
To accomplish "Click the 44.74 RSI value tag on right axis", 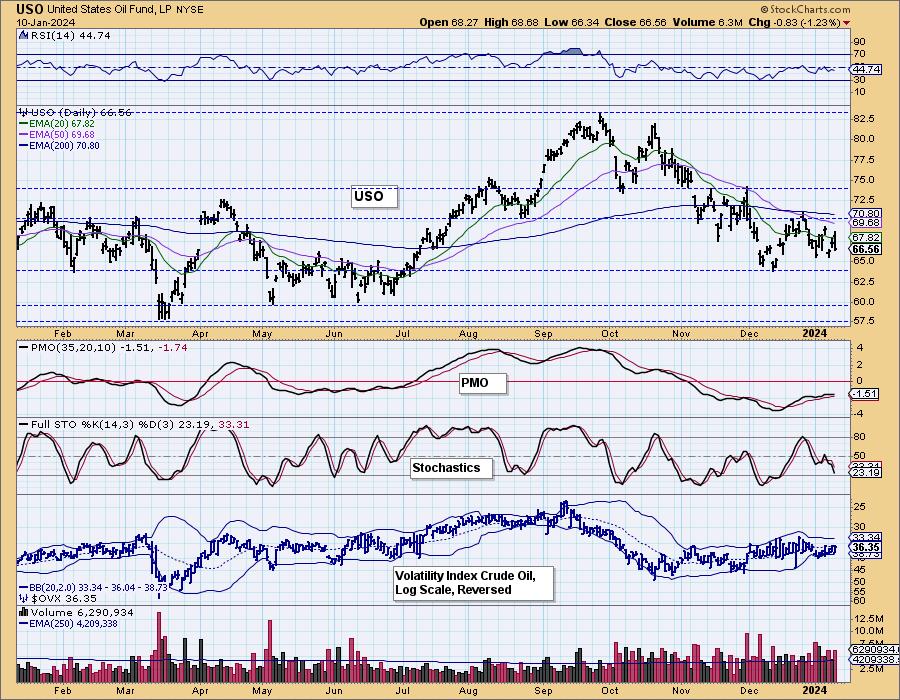I will click(866, 69).
